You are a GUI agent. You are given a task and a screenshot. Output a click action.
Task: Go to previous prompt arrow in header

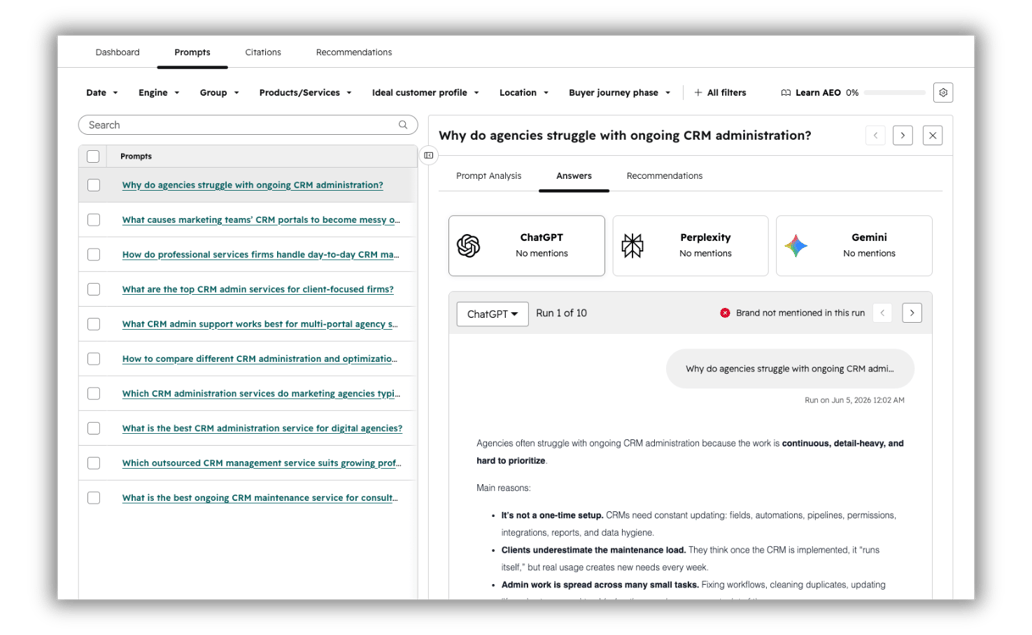[875, 136]
